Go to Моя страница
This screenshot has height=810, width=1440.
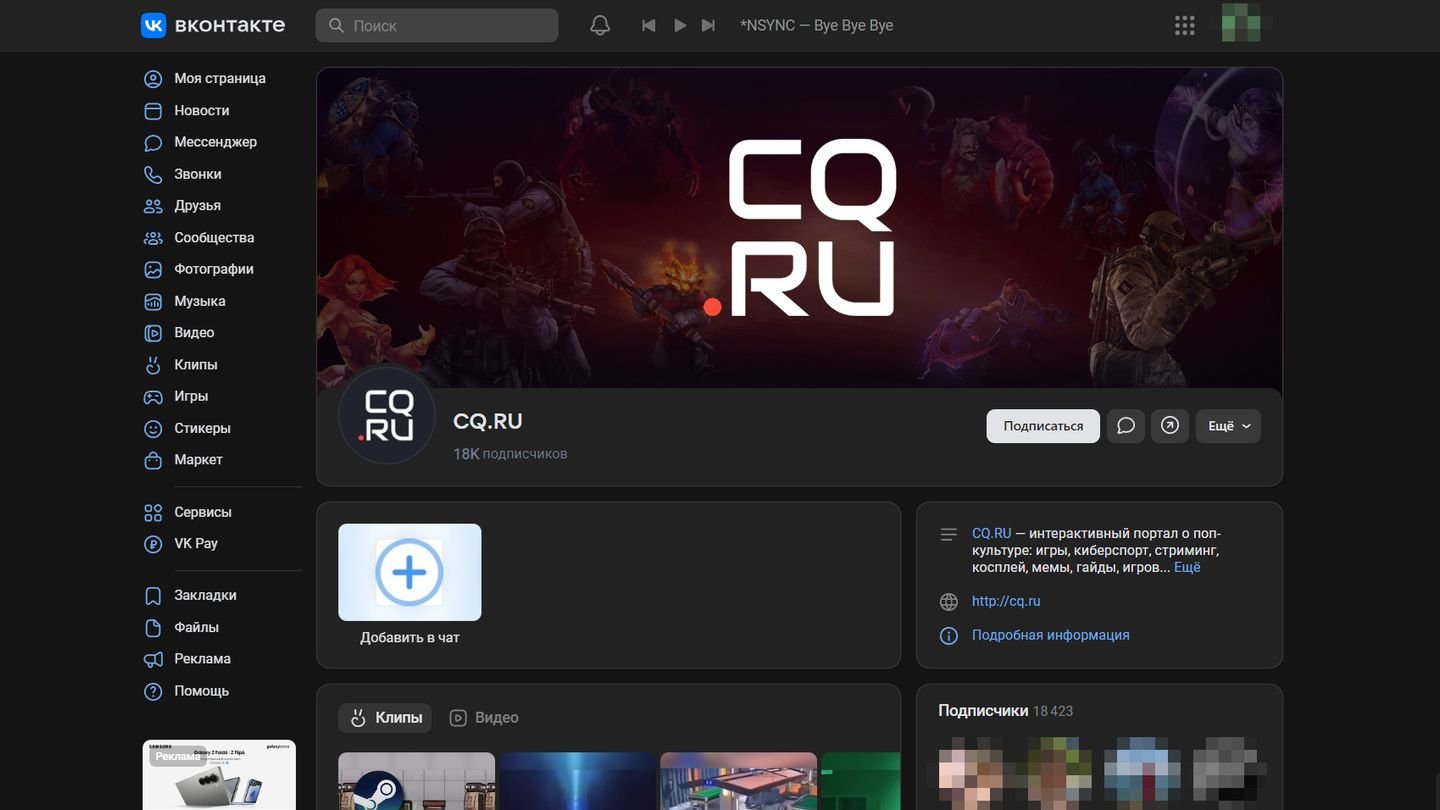click(x=220, y=78)
